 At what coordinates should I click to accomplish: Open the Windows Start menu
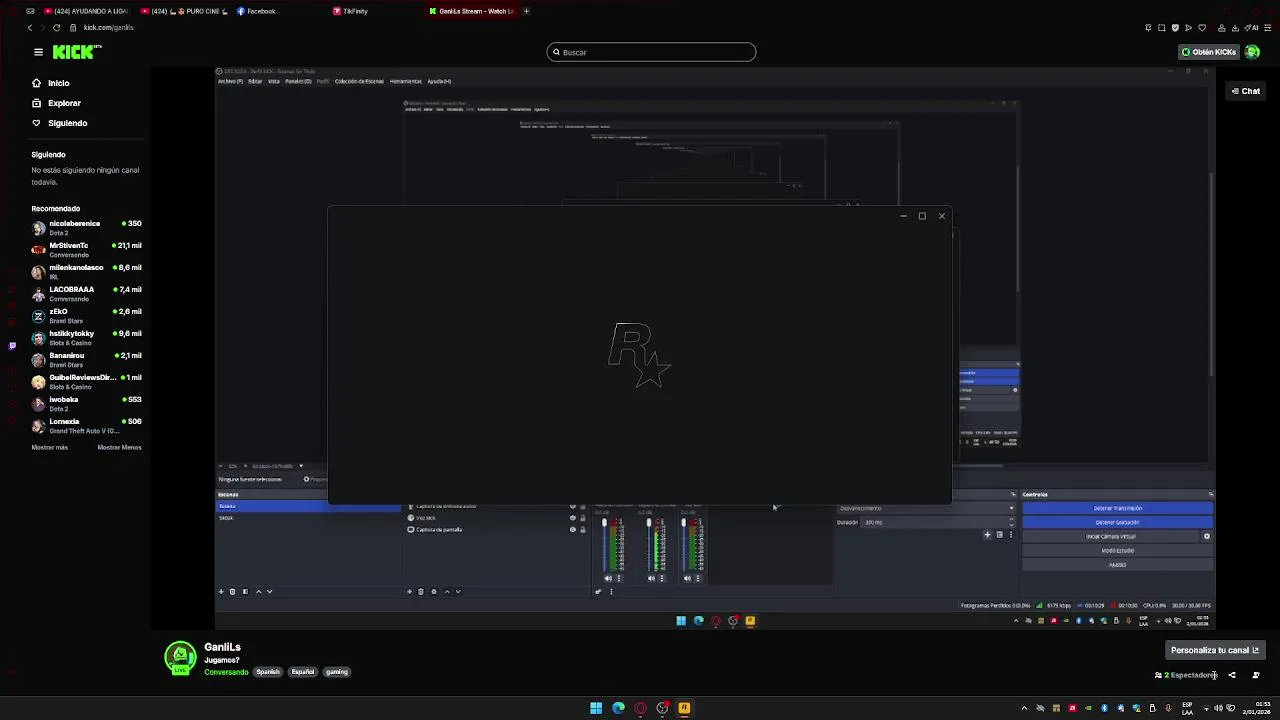(596, 708)
